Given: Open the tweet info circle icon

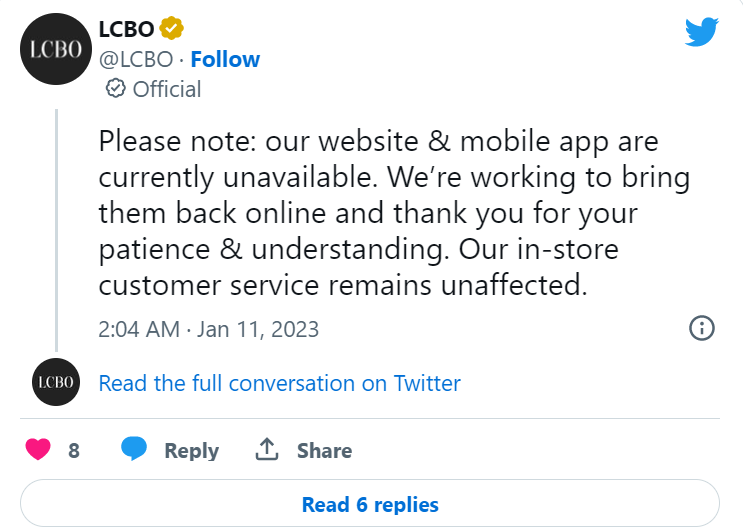Looking at the screenshot, I should coord(702,328).
